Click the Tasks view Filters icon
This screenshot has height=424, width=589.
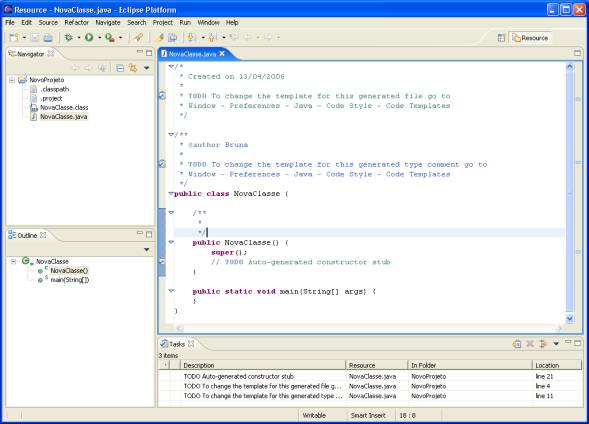tap(543, 344)
